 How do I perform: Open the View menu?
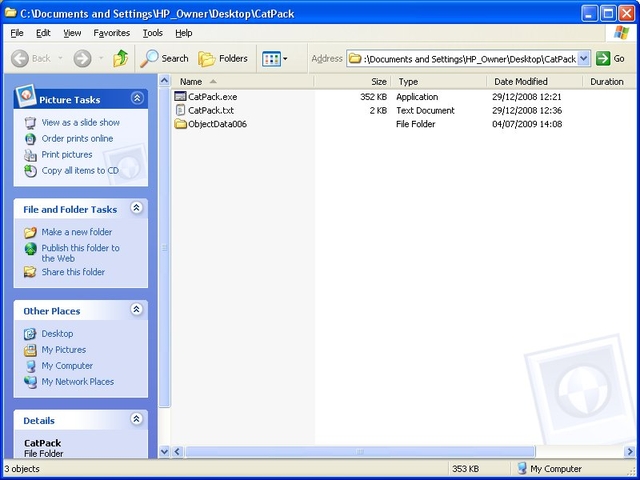[72, 33]
